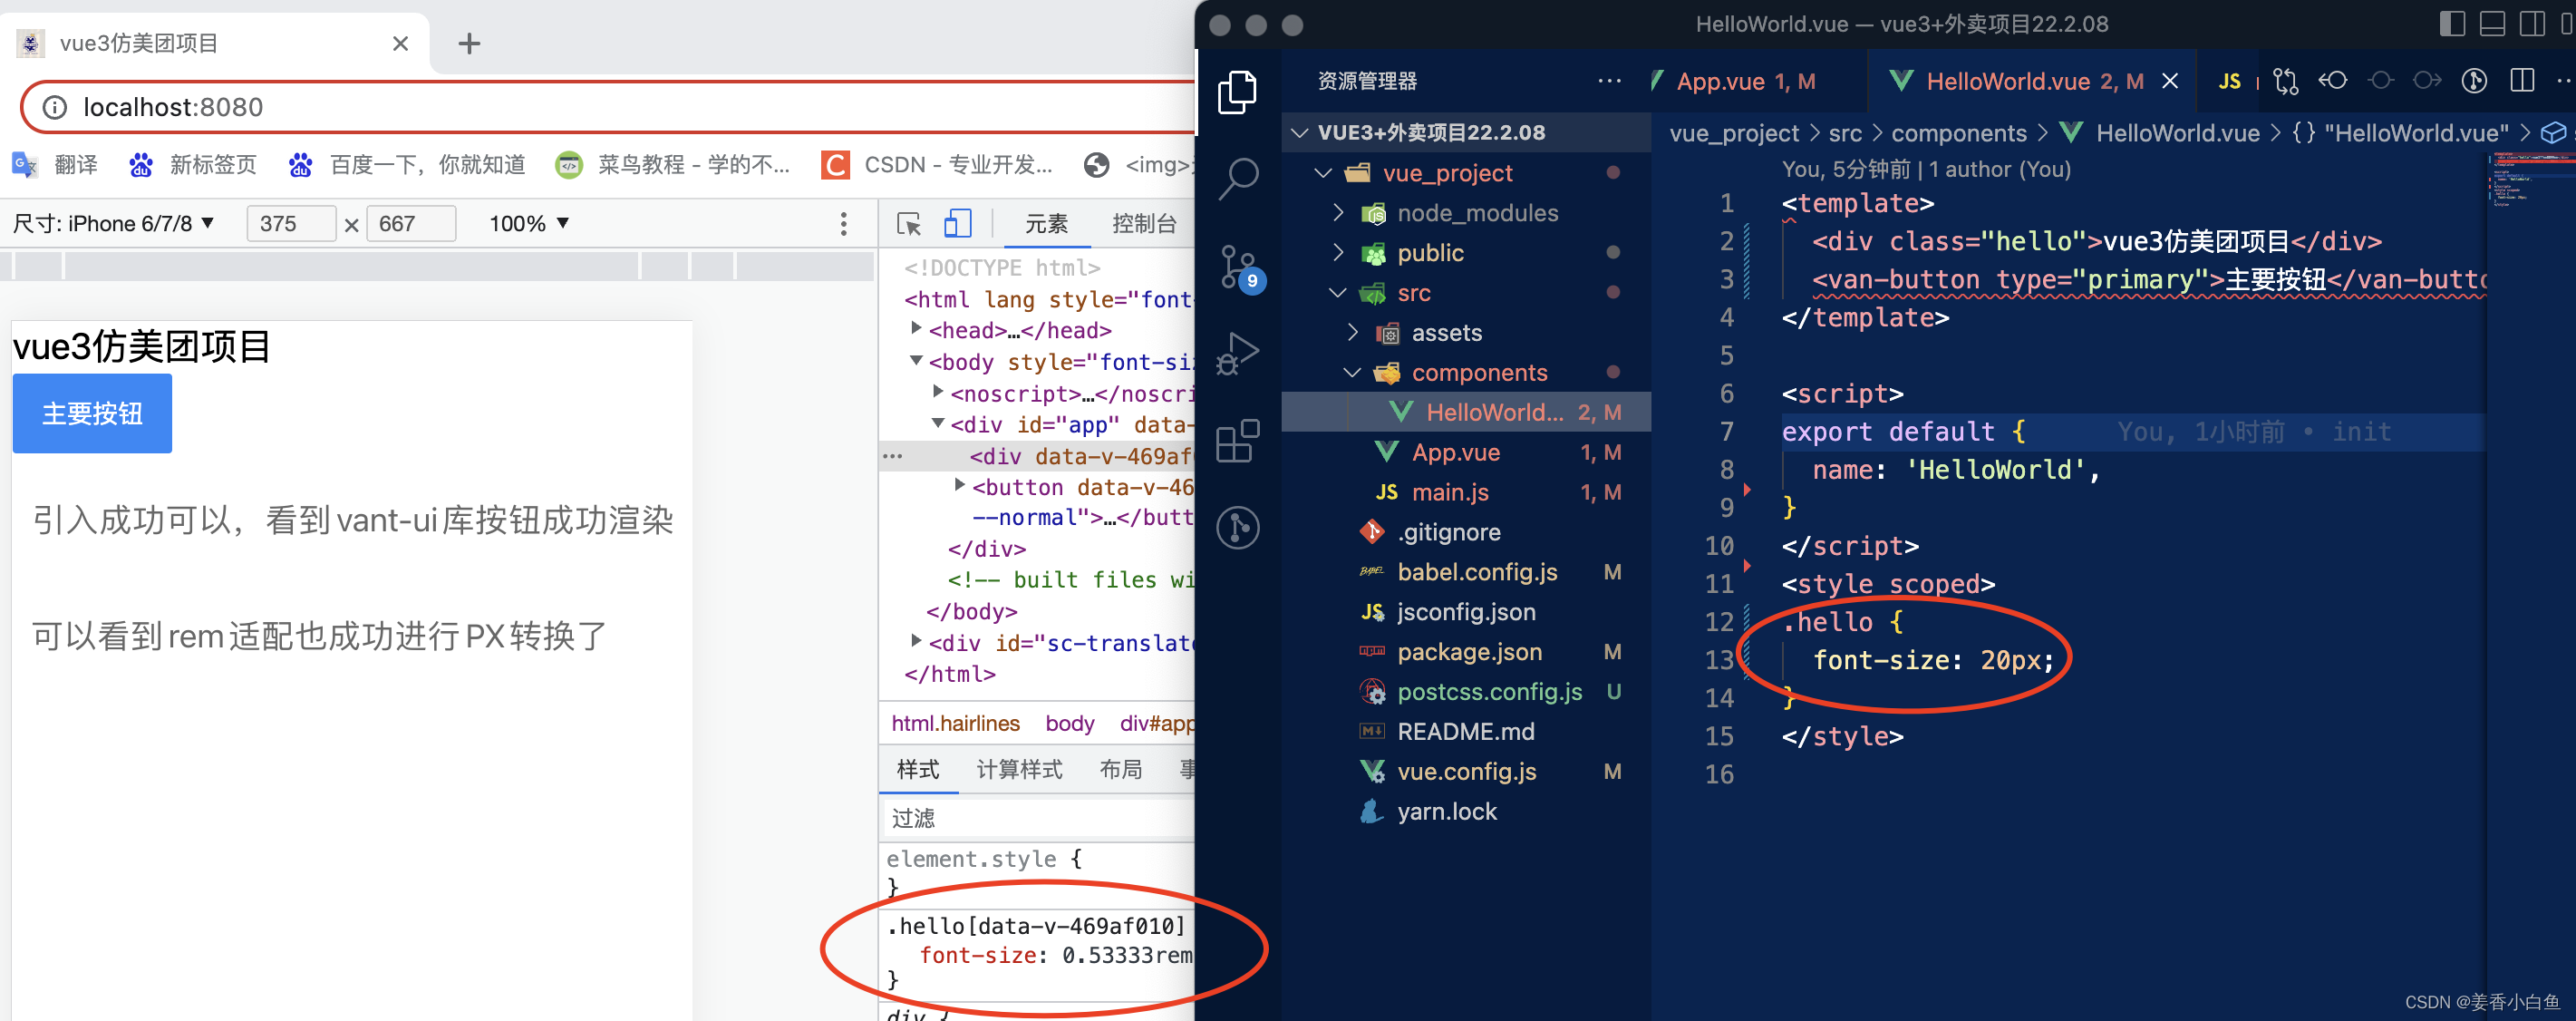Collapse the div id=app element

(938, 423)
